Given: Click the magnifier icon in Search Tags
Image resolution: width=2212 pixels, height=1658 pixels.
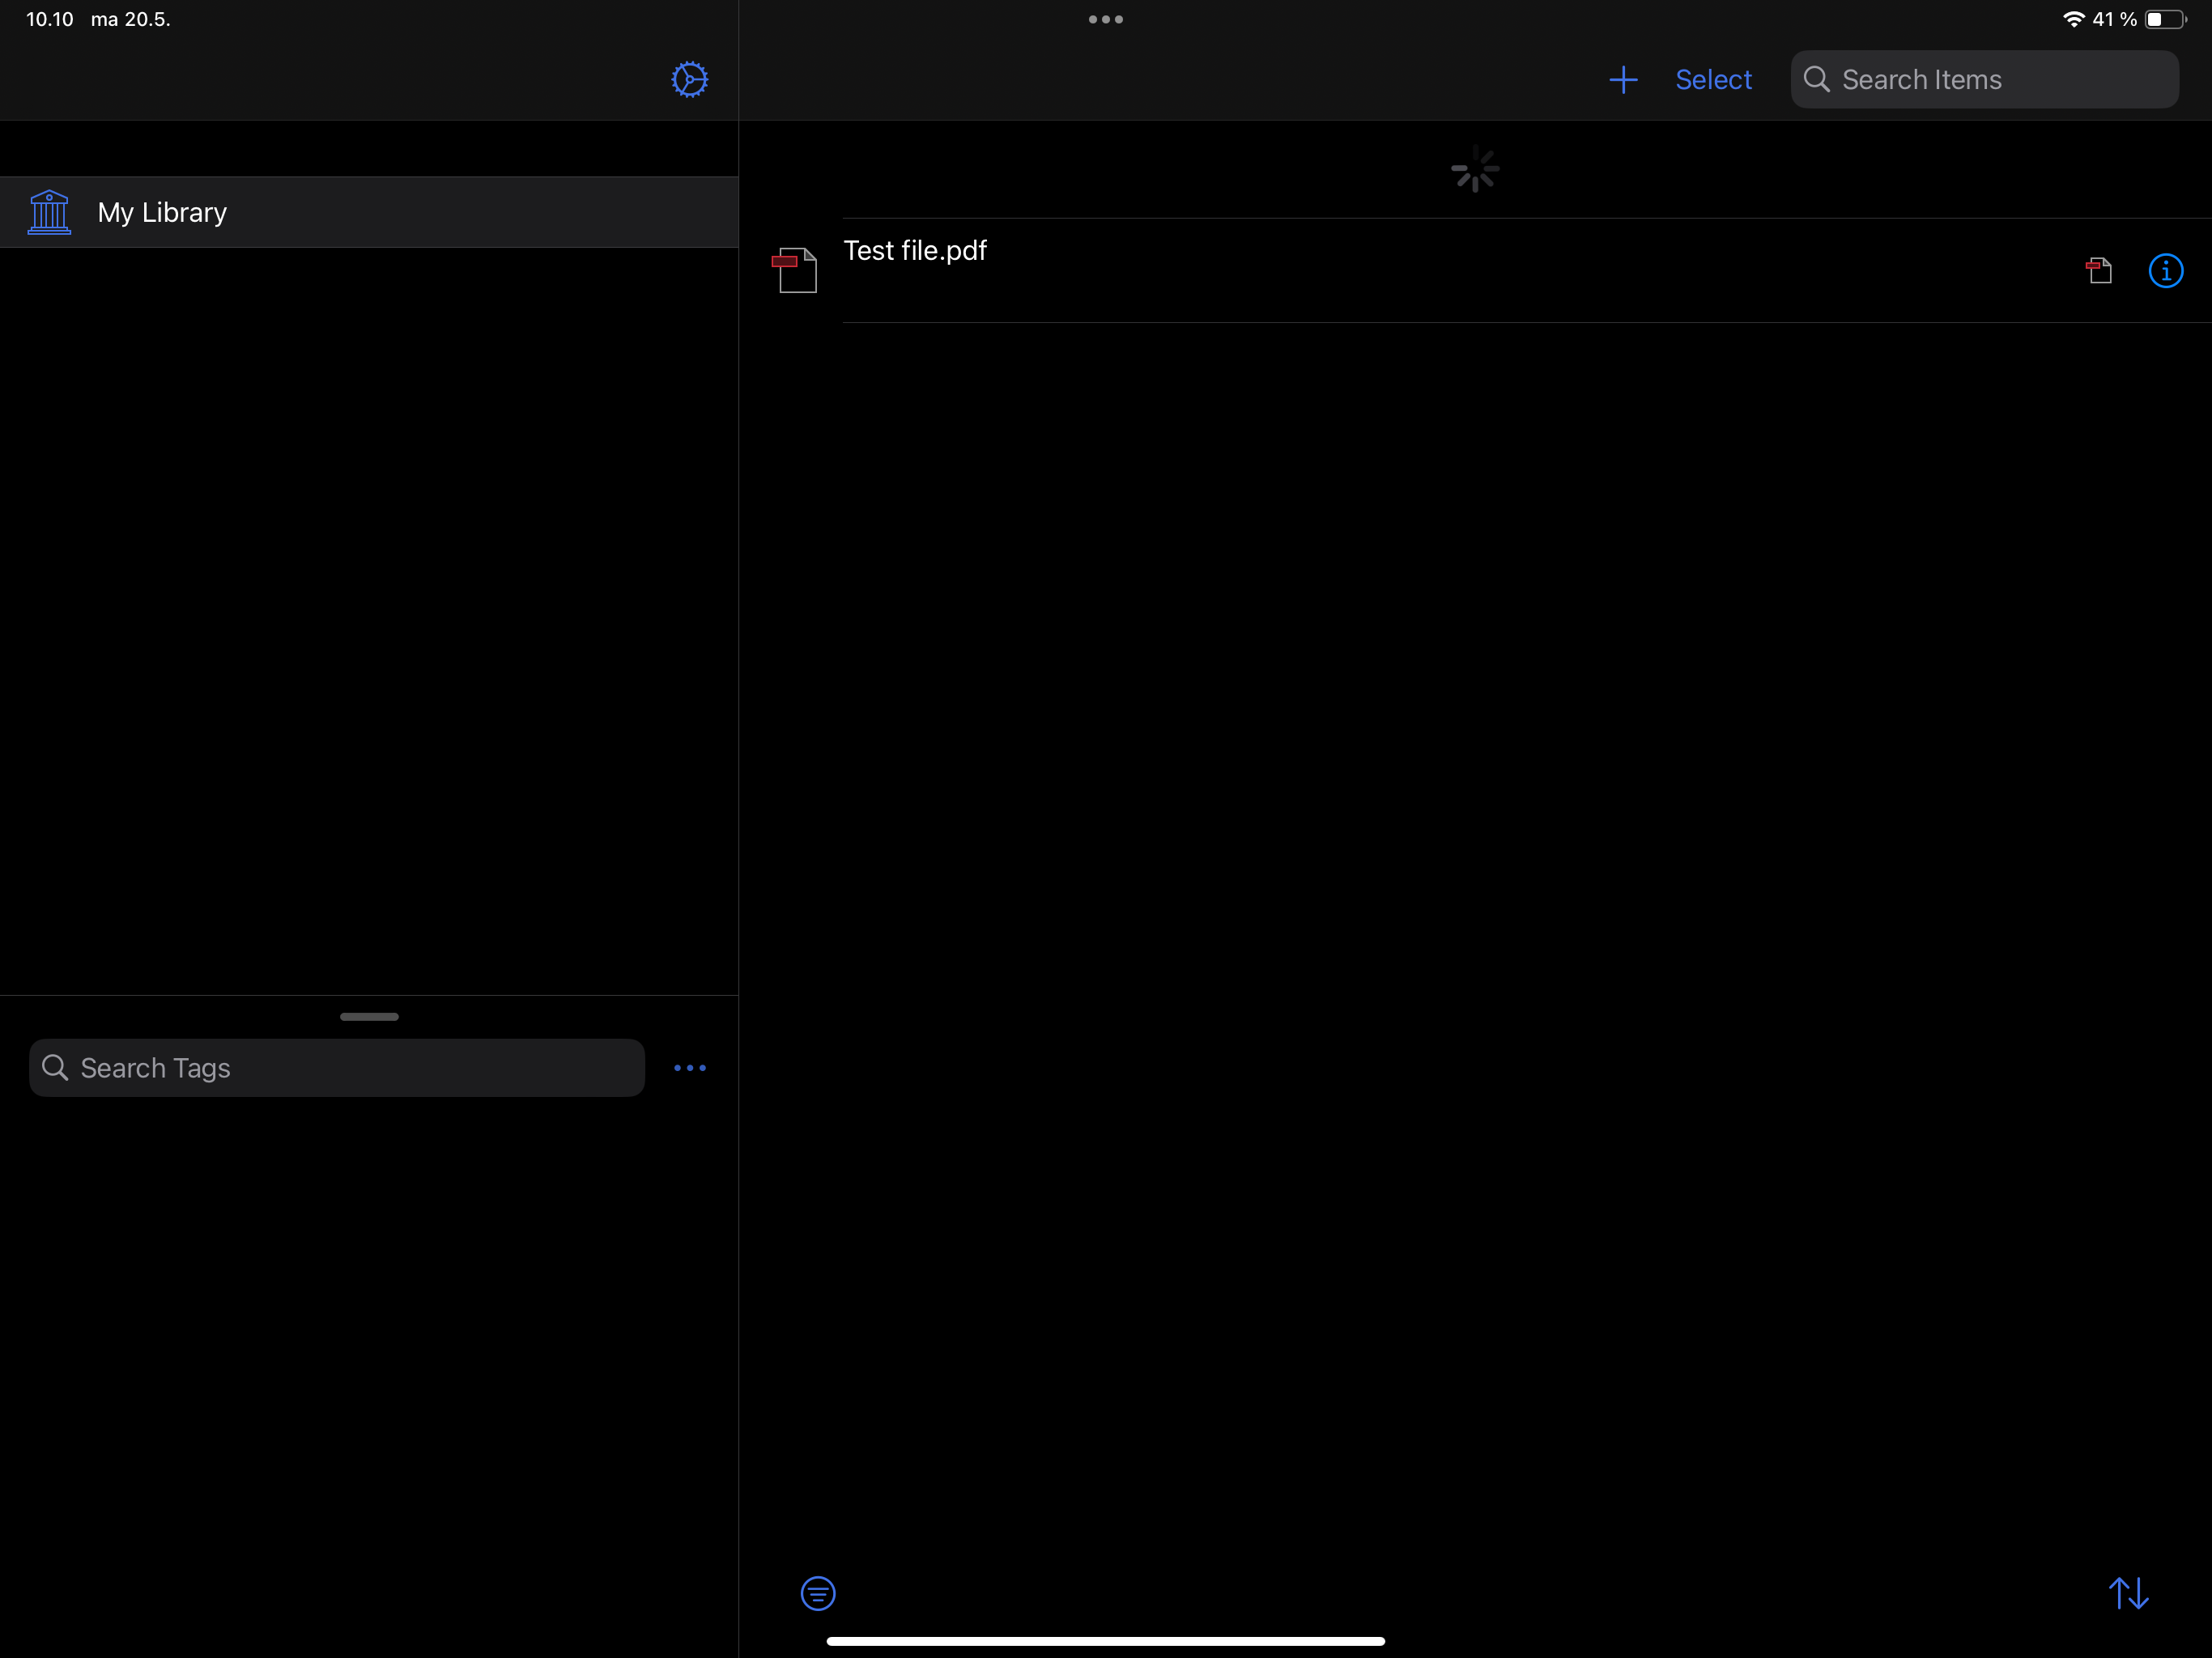Looking at the screenshot, I should coord(55,1068).
